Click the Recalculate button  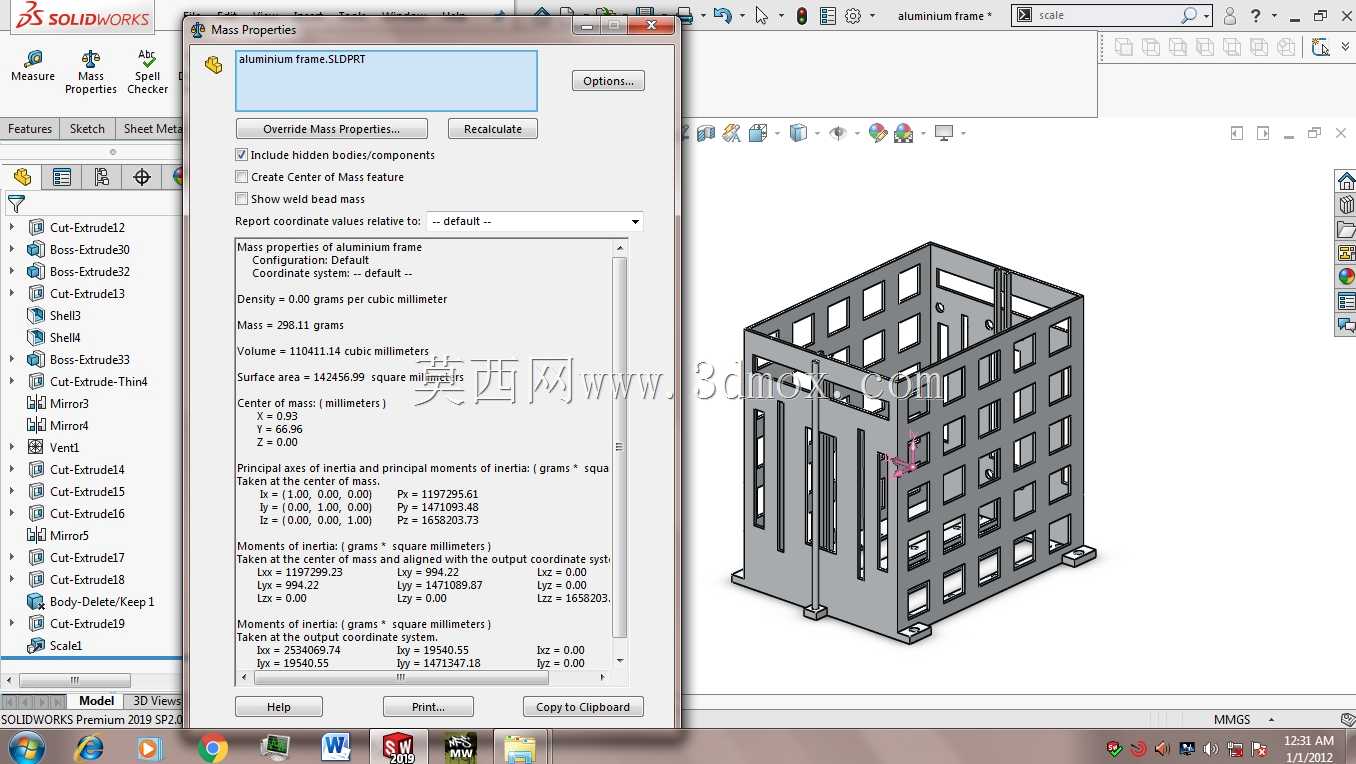pyautogui.click(x=493, y=129)
